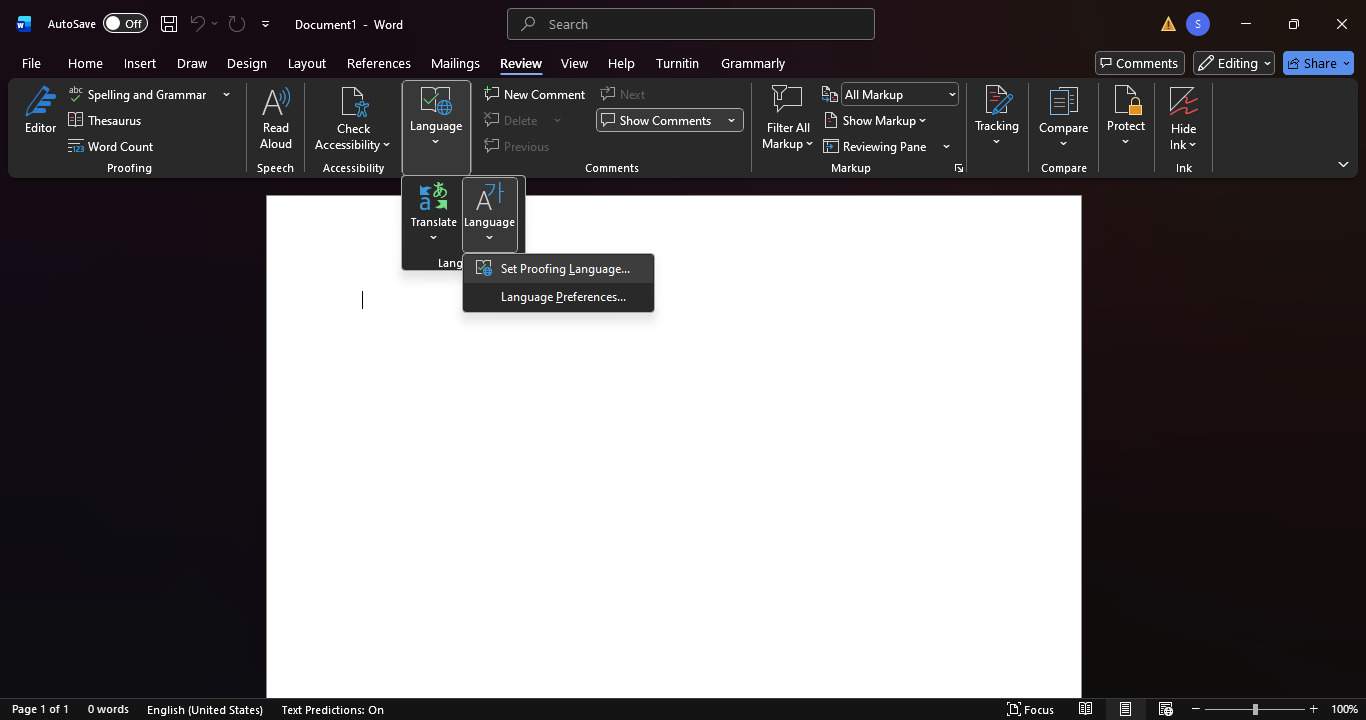This screenshot has height=720, width=1366.
Task: Click the Check Accessibility icon
Action: coord(354,102)
